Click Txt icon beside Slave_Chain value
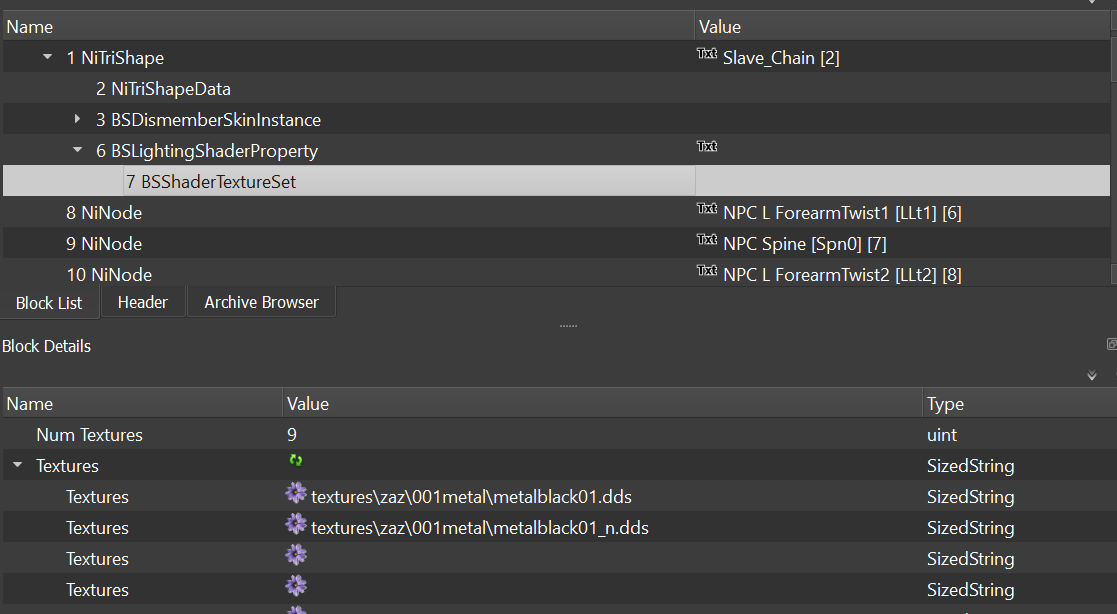 click(707, 53)
